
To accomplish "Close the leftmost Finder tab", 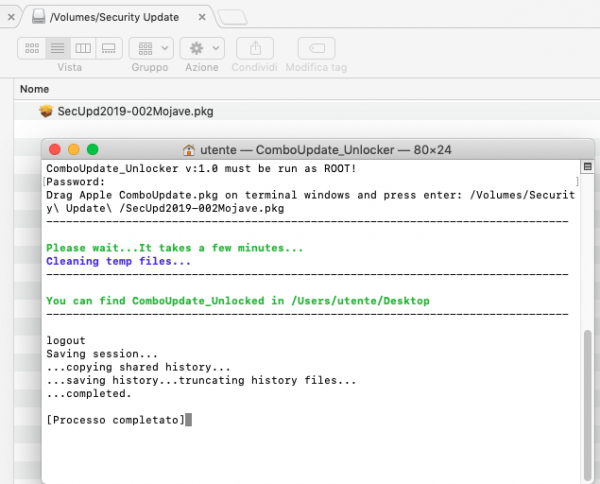I will pyautogui.click(x=11, y=17).
